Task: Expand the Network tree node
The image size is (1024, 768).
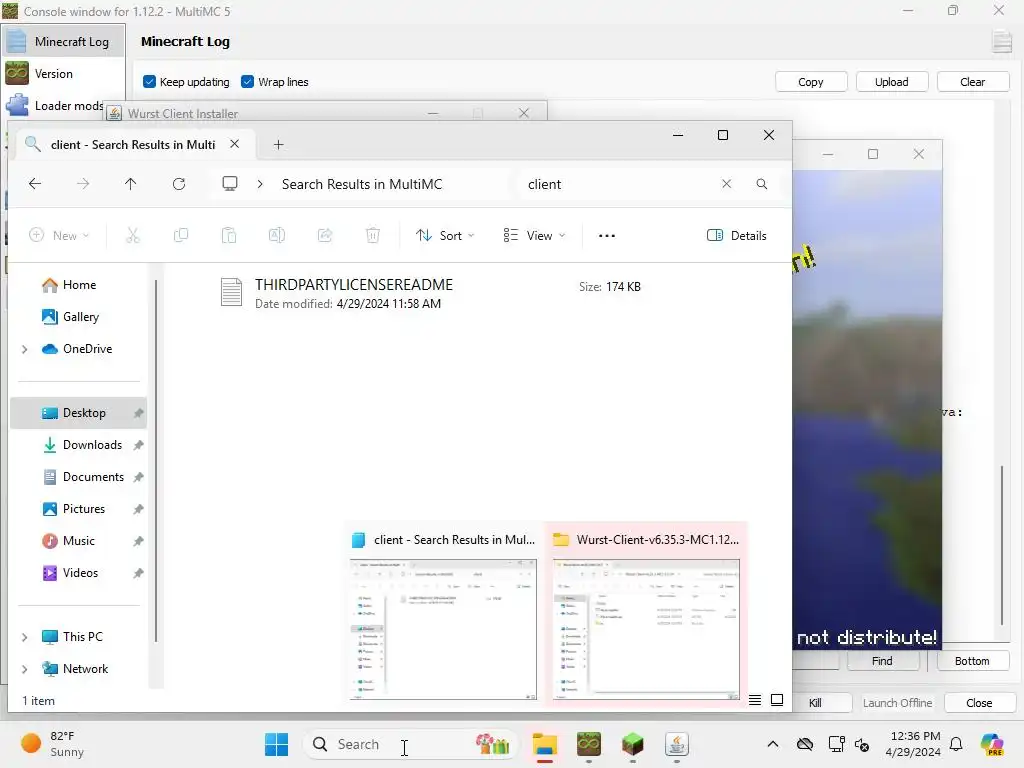Action: (x=25, y=669)
